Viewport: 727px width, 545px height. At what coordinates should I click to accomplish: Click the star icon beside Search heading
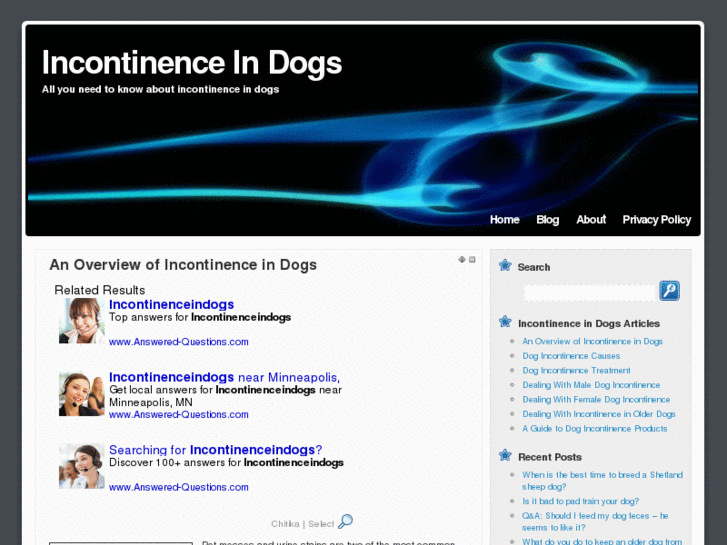[505, 266]
